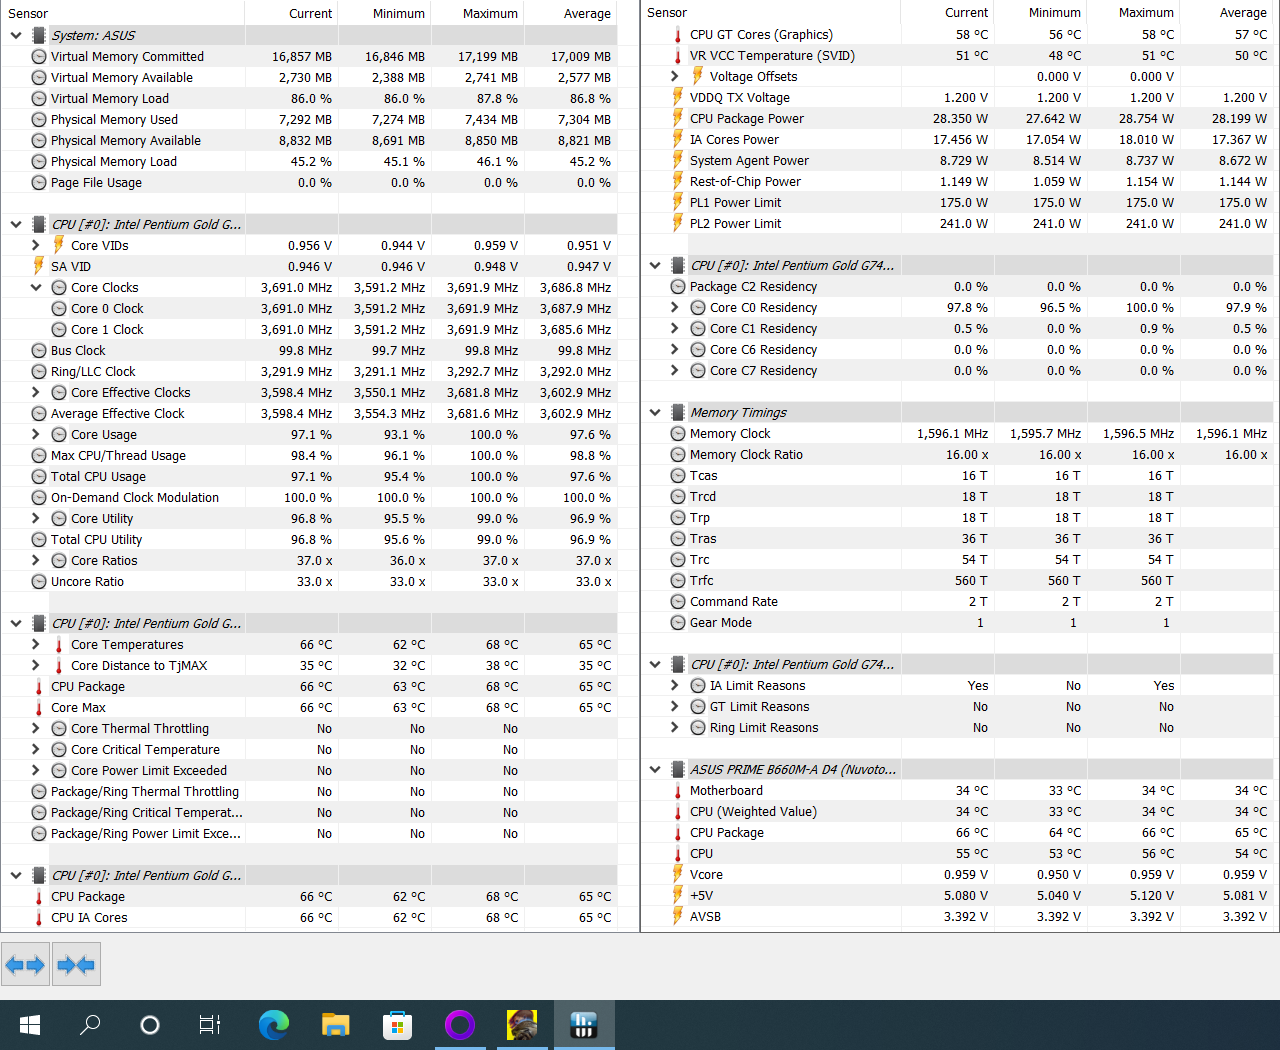Select the Physical Memory Load row
Viewport: 1280px width, 1050px height.
point(308,161)
